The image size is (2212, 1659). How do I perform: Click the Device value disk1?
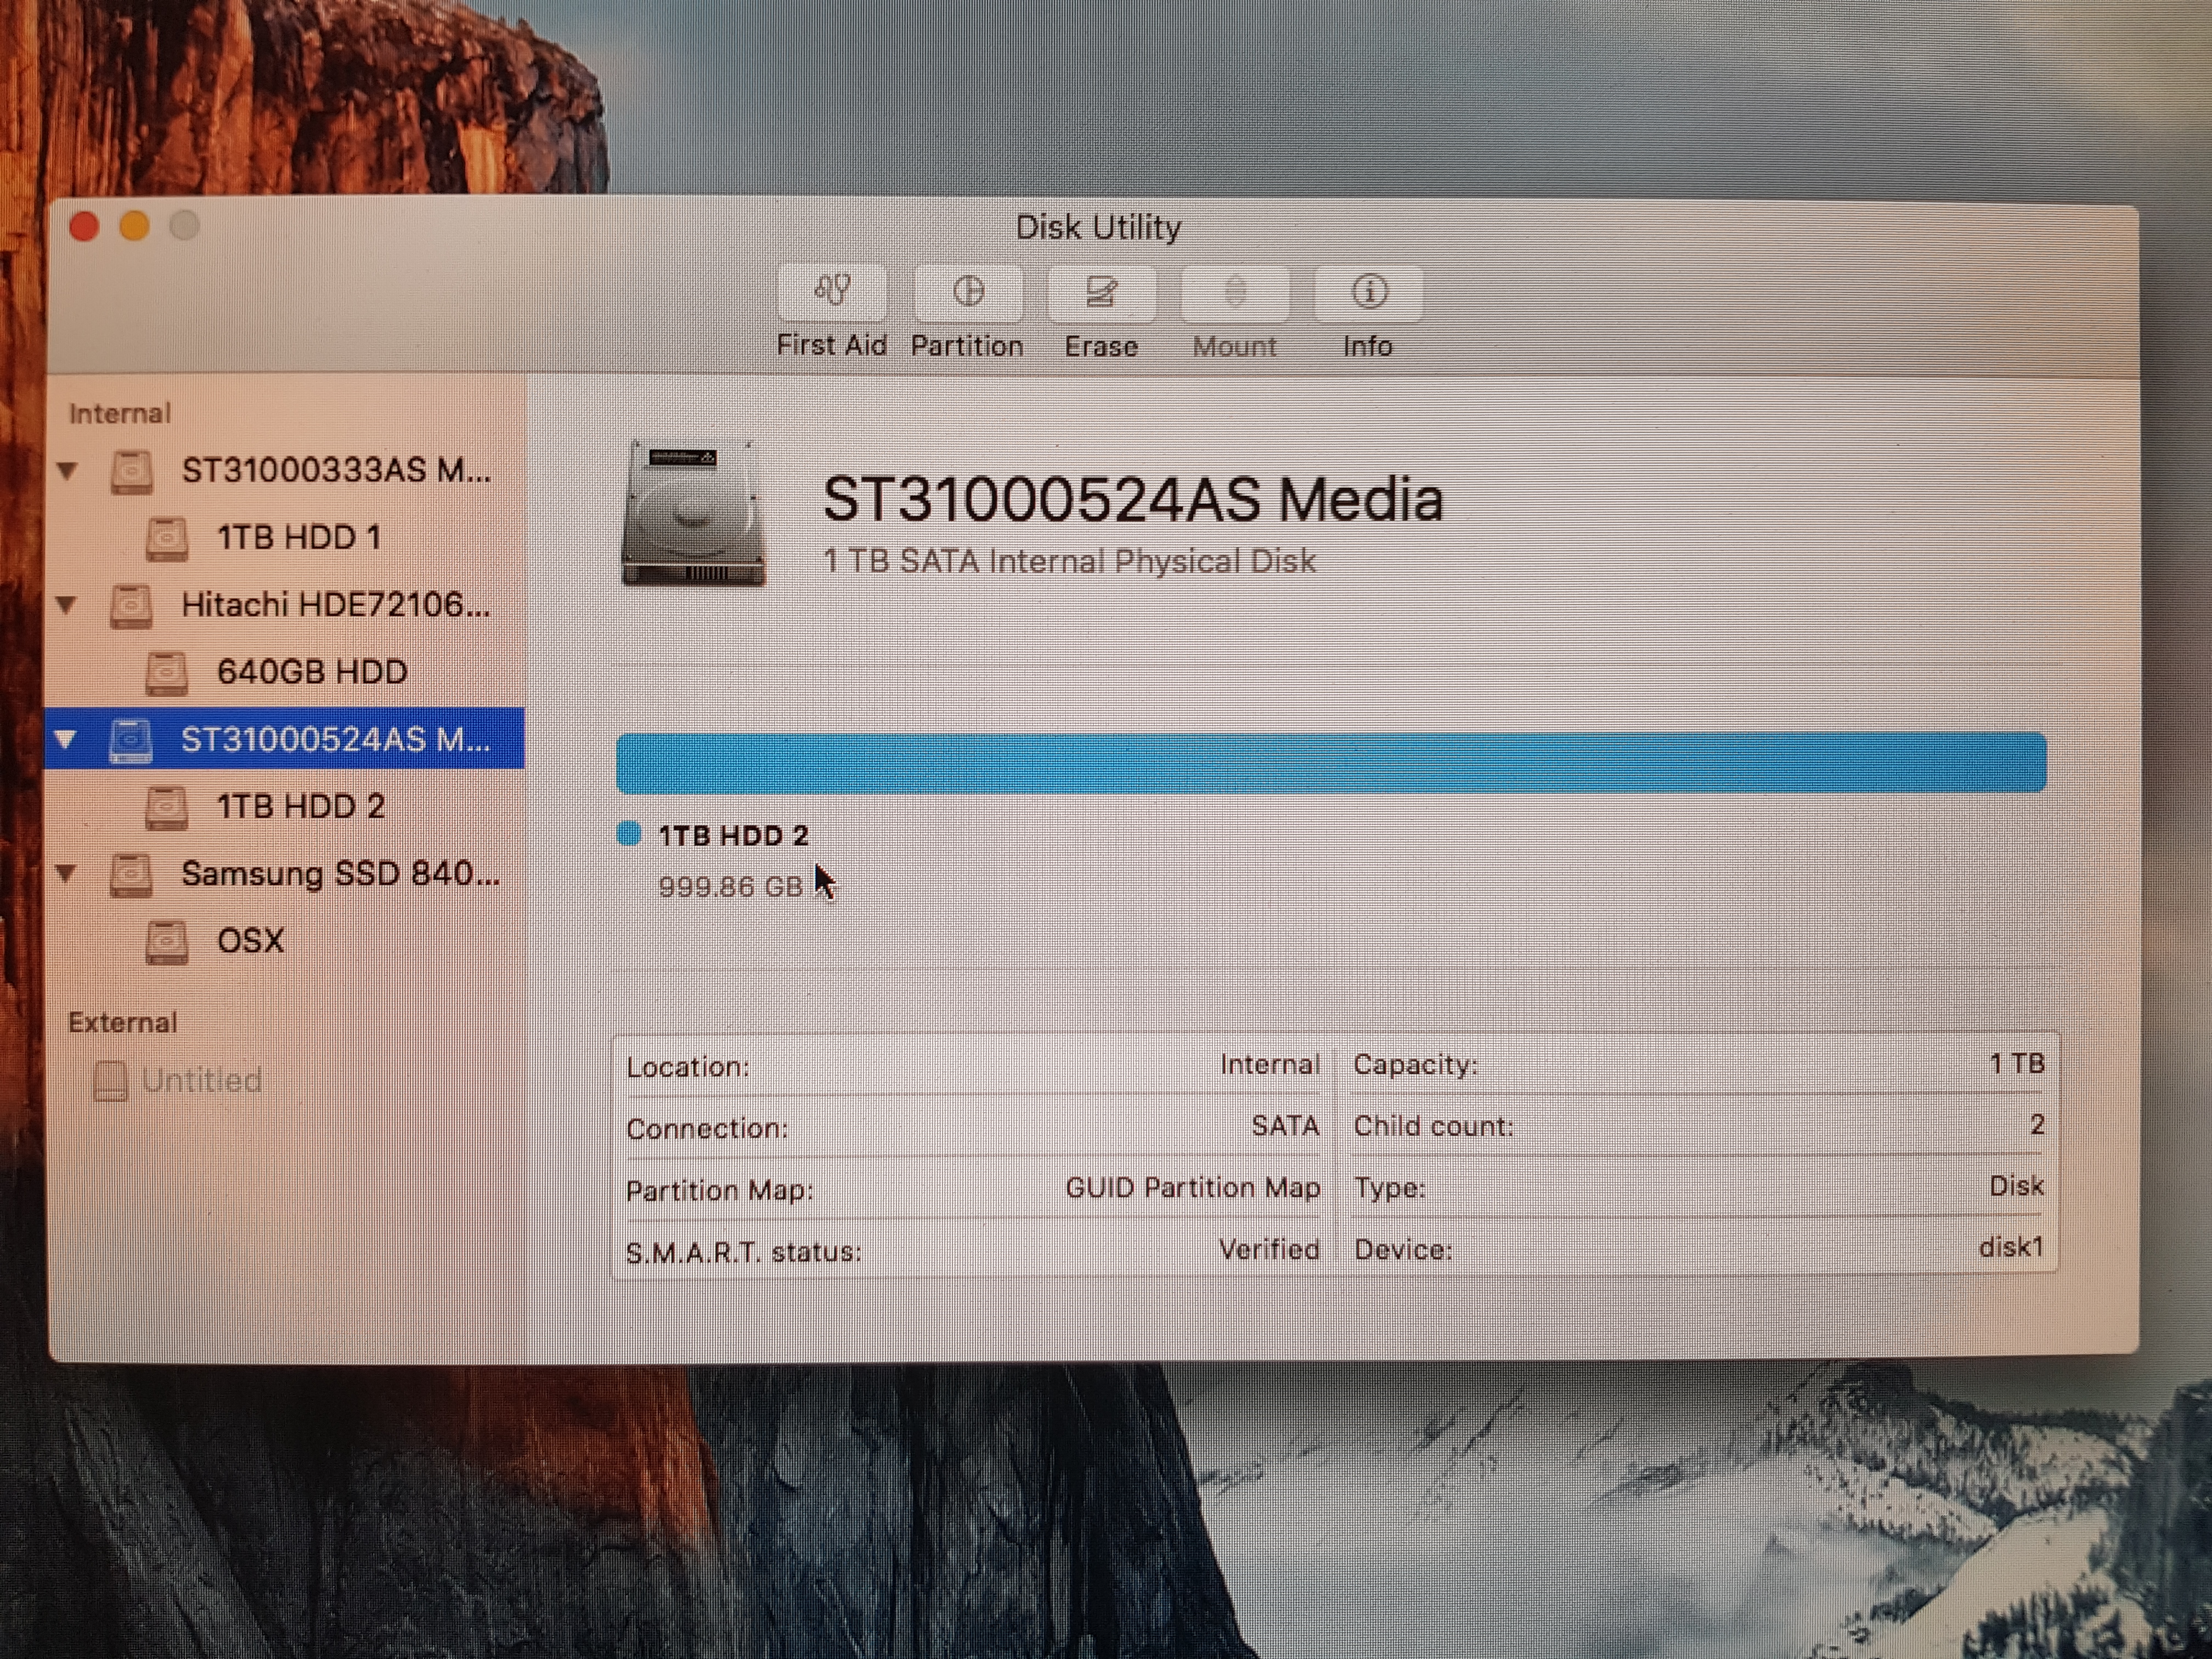click(x=2011, y=1247)
